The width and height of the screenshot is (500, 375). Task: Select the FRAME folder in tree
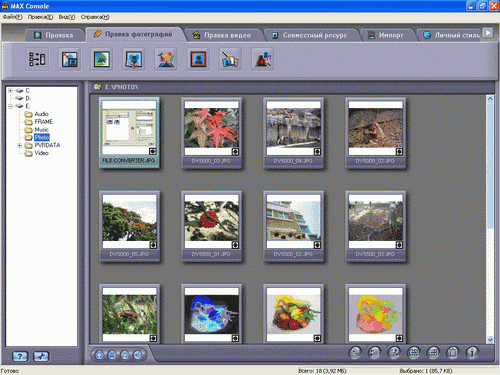44,122
